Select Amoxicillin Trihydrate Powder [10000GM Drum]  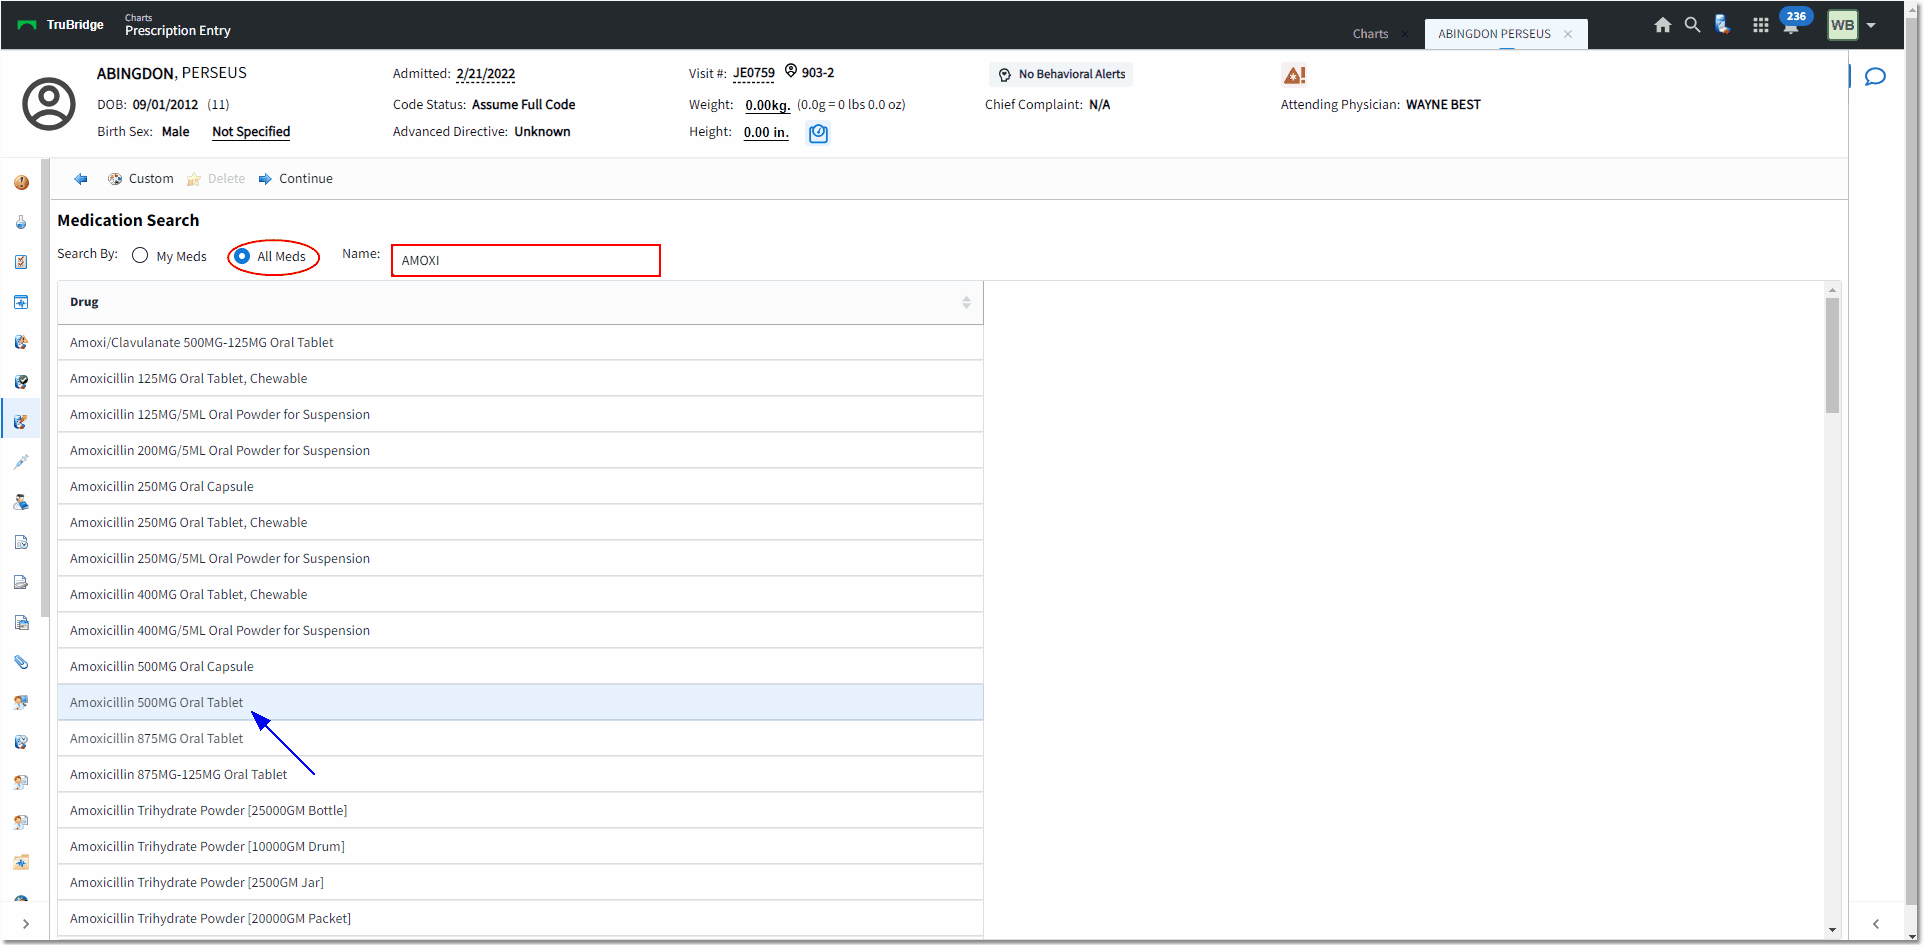coord(520,846)
